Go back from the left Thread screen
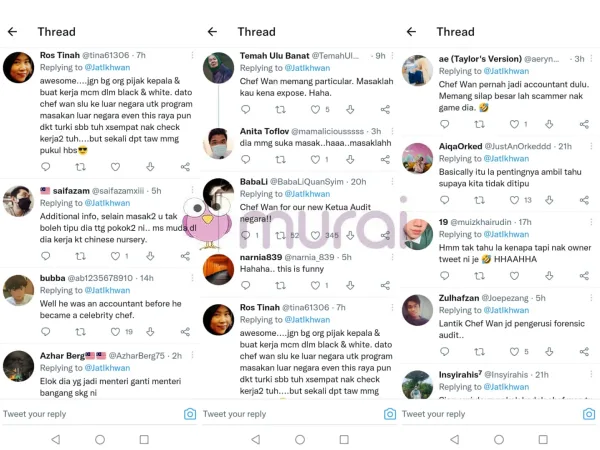This screenshot has height=450, width=600. [x=13, y=31]
